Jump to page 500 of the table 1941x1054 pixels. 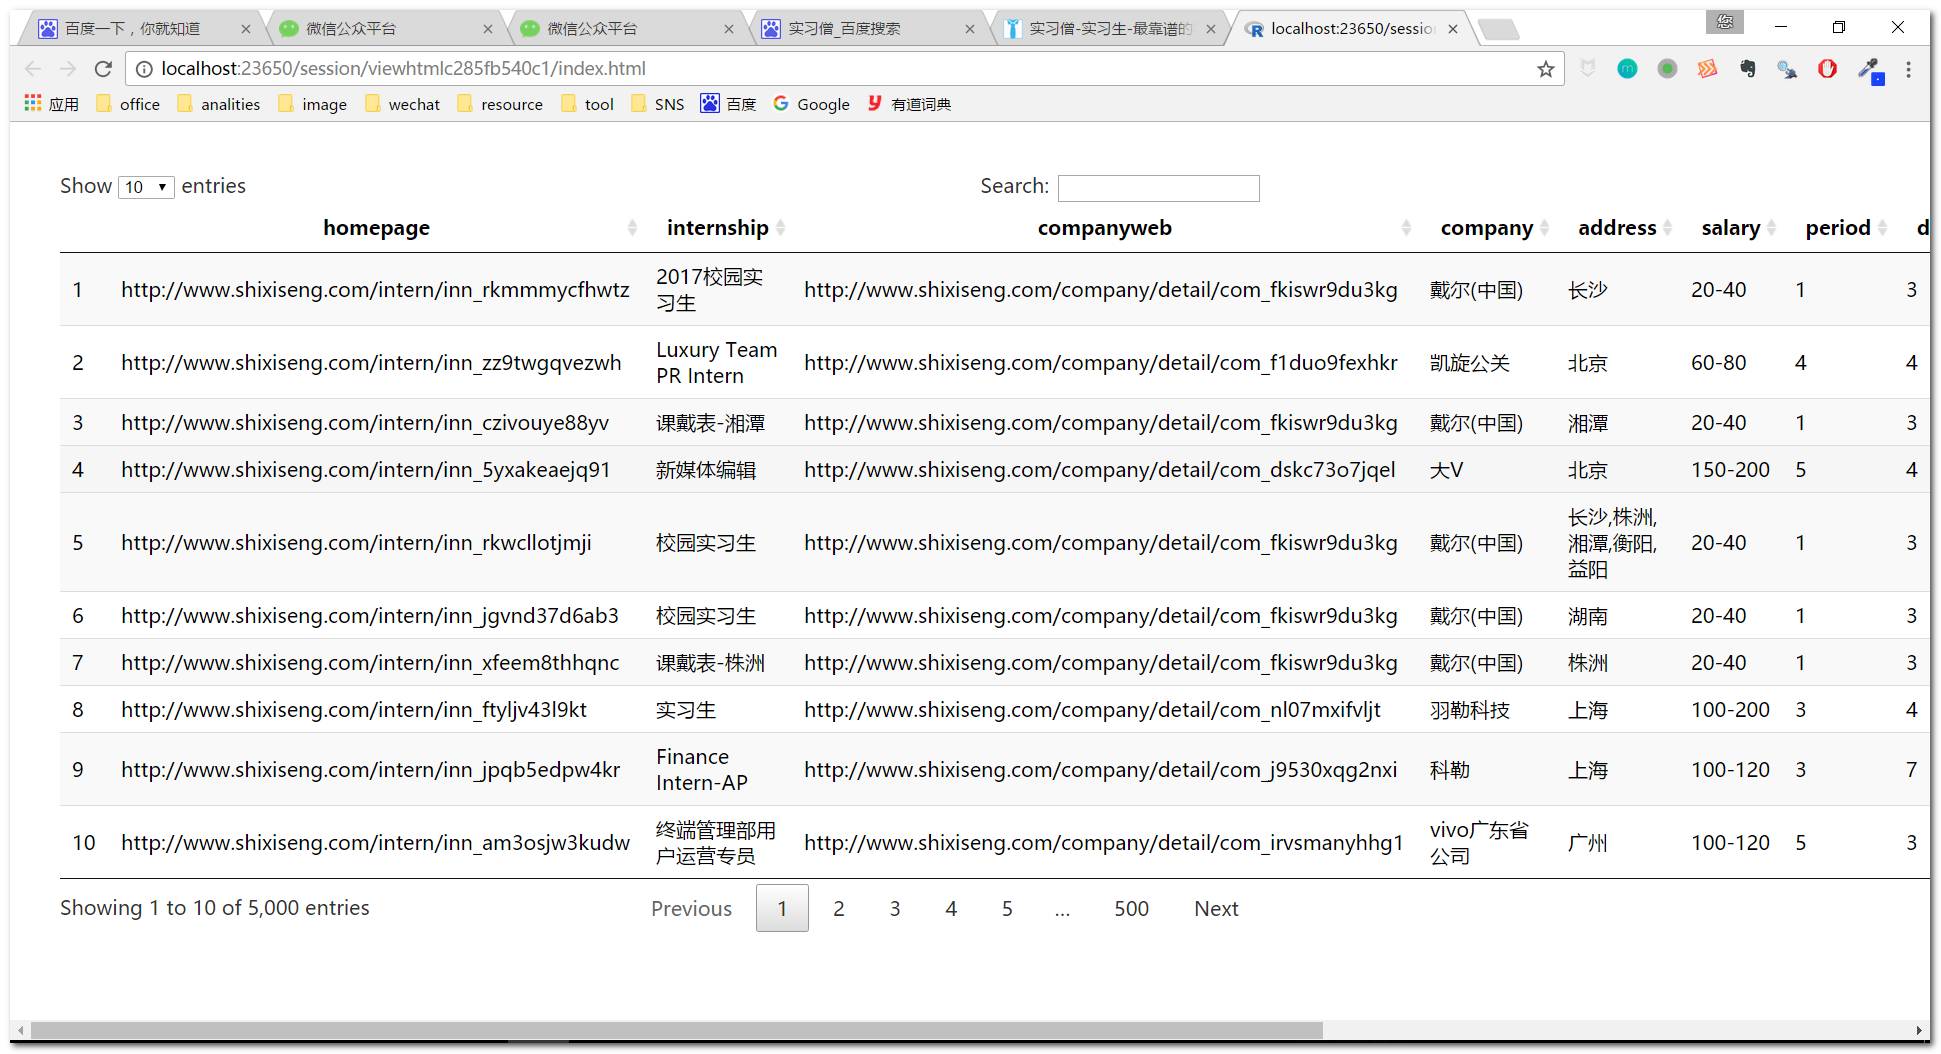(x=1131, y=909)
